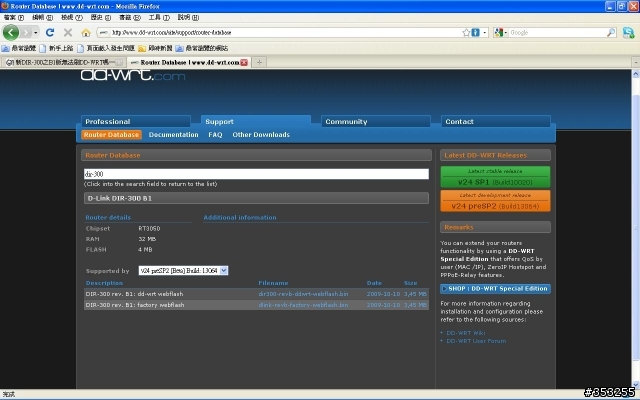This screenshot has height=400, width=640.
Task: Click the green v24 SP1 stable release button
Action: [x=495, y=177]
